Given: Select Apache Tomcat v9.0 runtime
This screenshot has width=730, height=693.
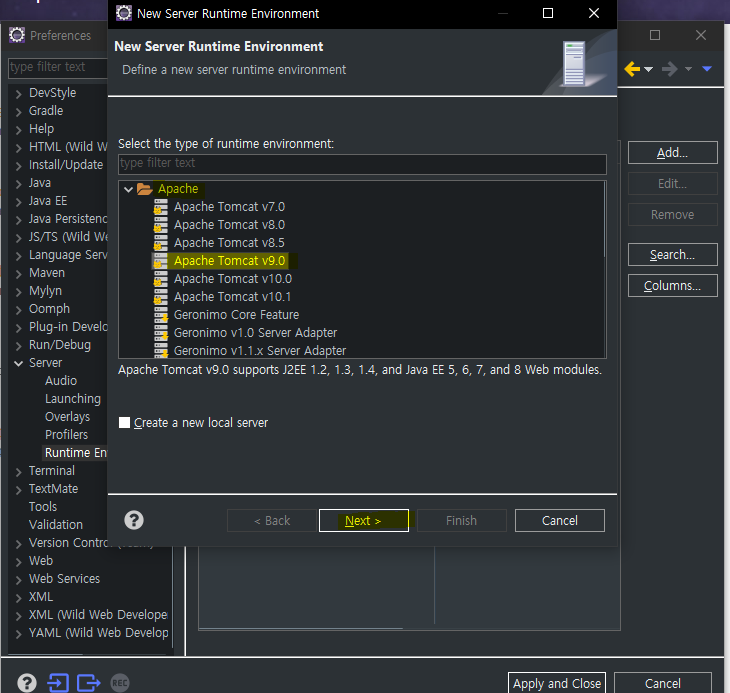Looking at the screenshot, I should (x=229, y=261).
